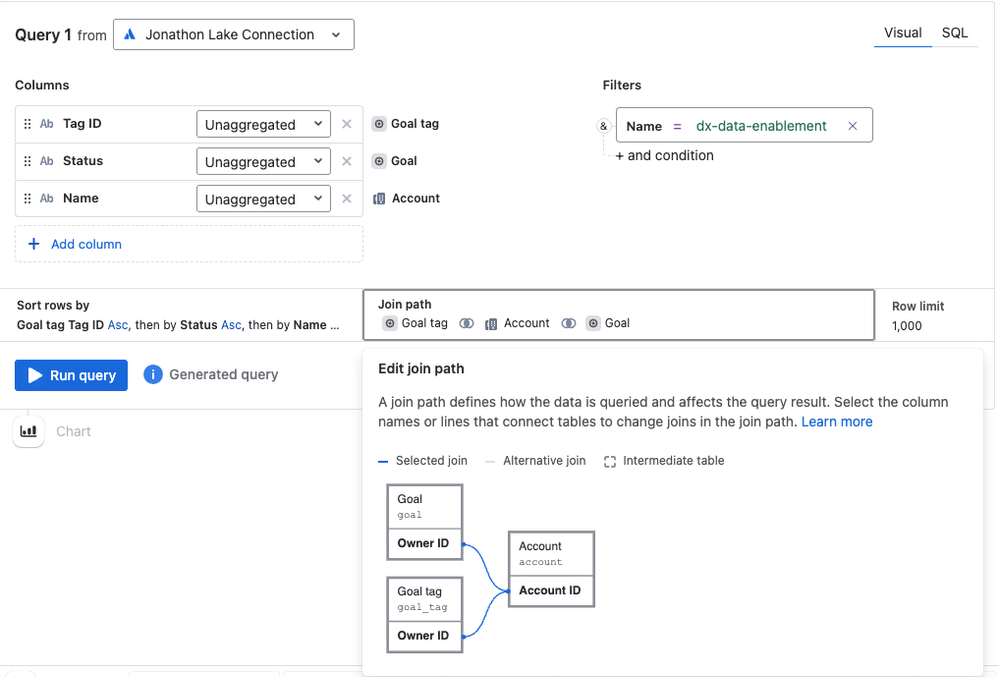This screenshot has height=677, width=999.
Task: Click drag handle for the Name column
Action: click(x=27, y=198)
